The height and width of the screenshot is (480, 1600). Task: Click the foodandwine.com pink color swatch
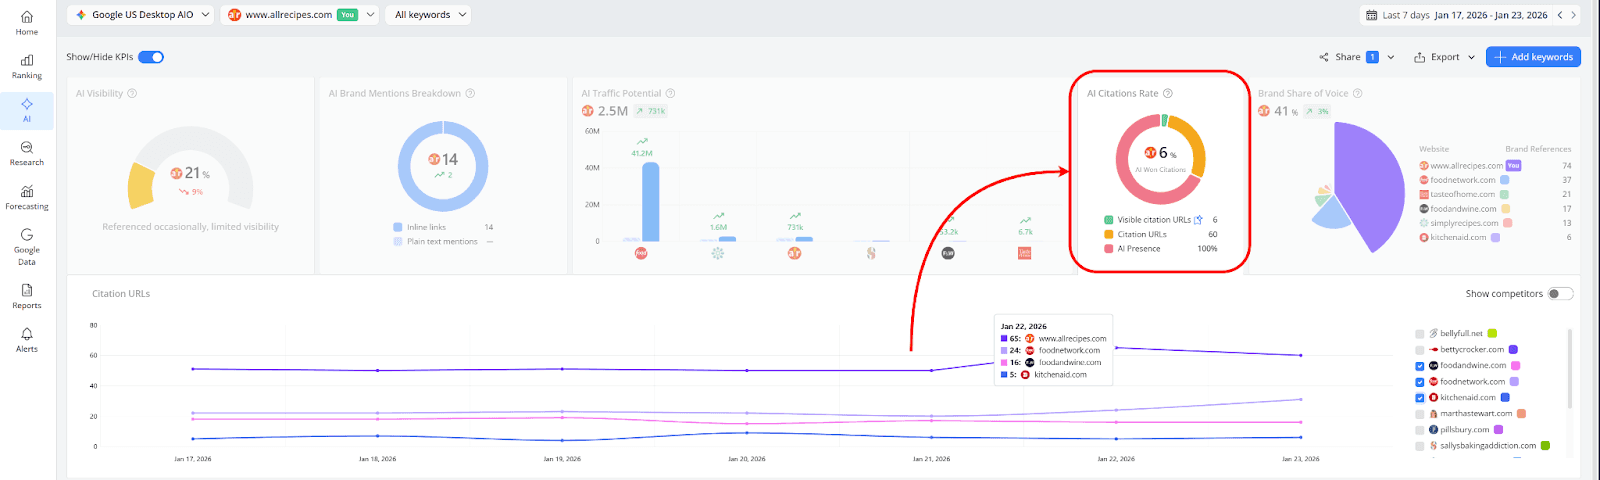(1515, 366)
